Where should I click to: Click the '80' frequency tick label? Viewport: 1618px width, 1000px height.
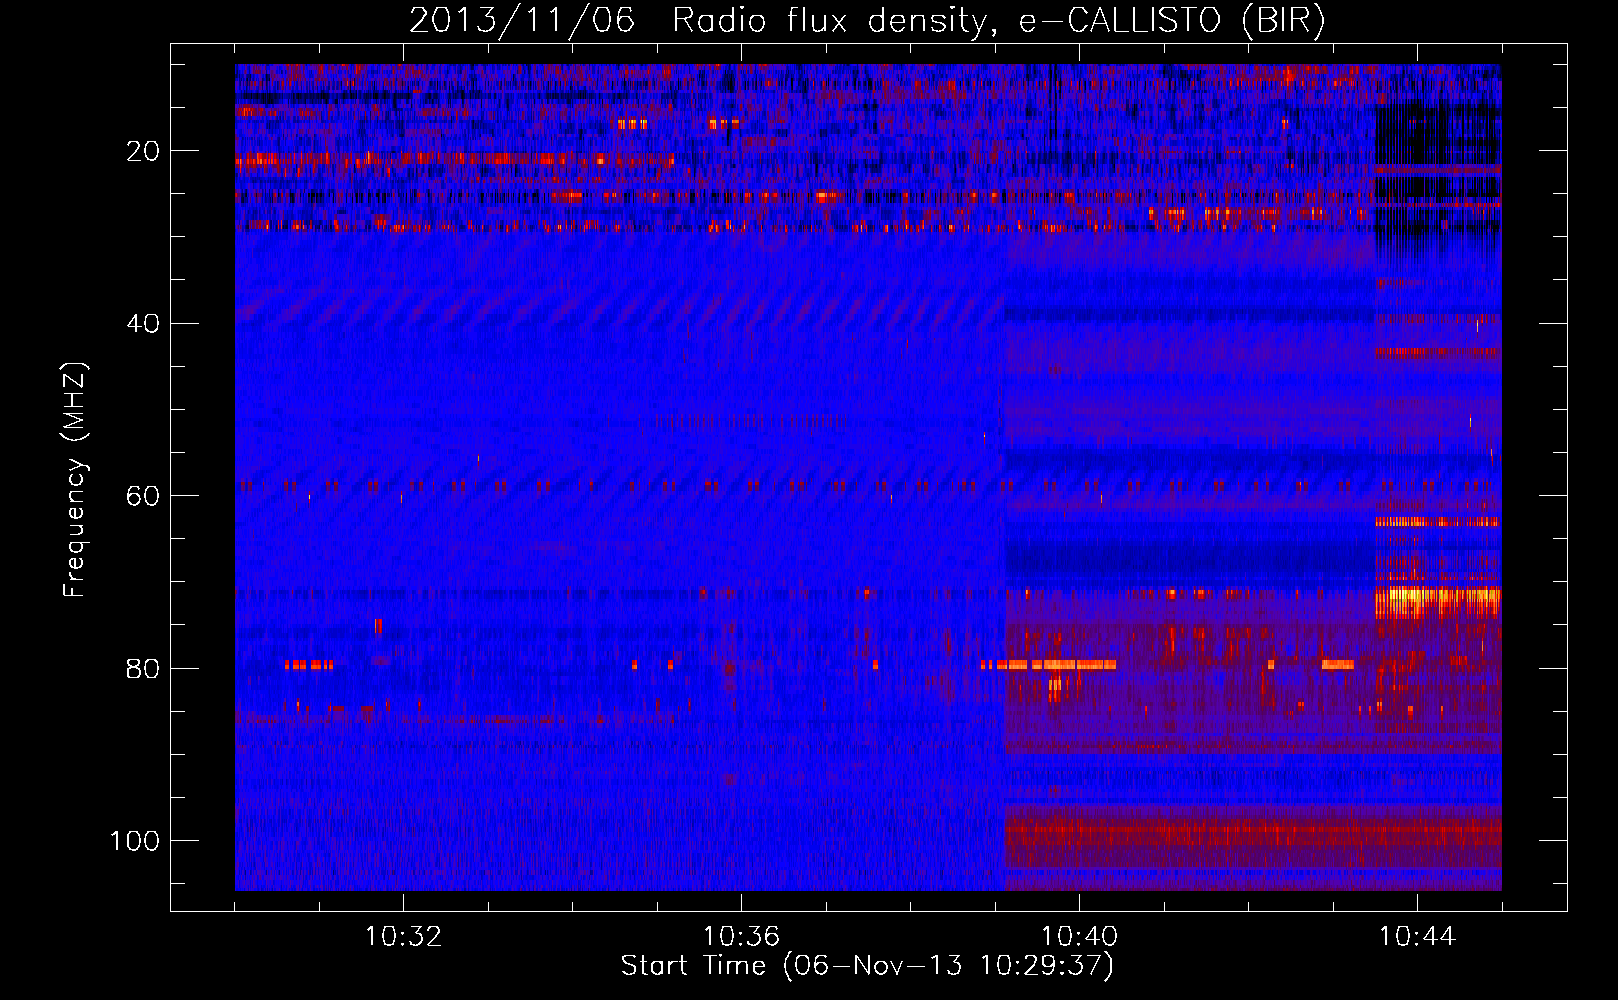[143, 668]
